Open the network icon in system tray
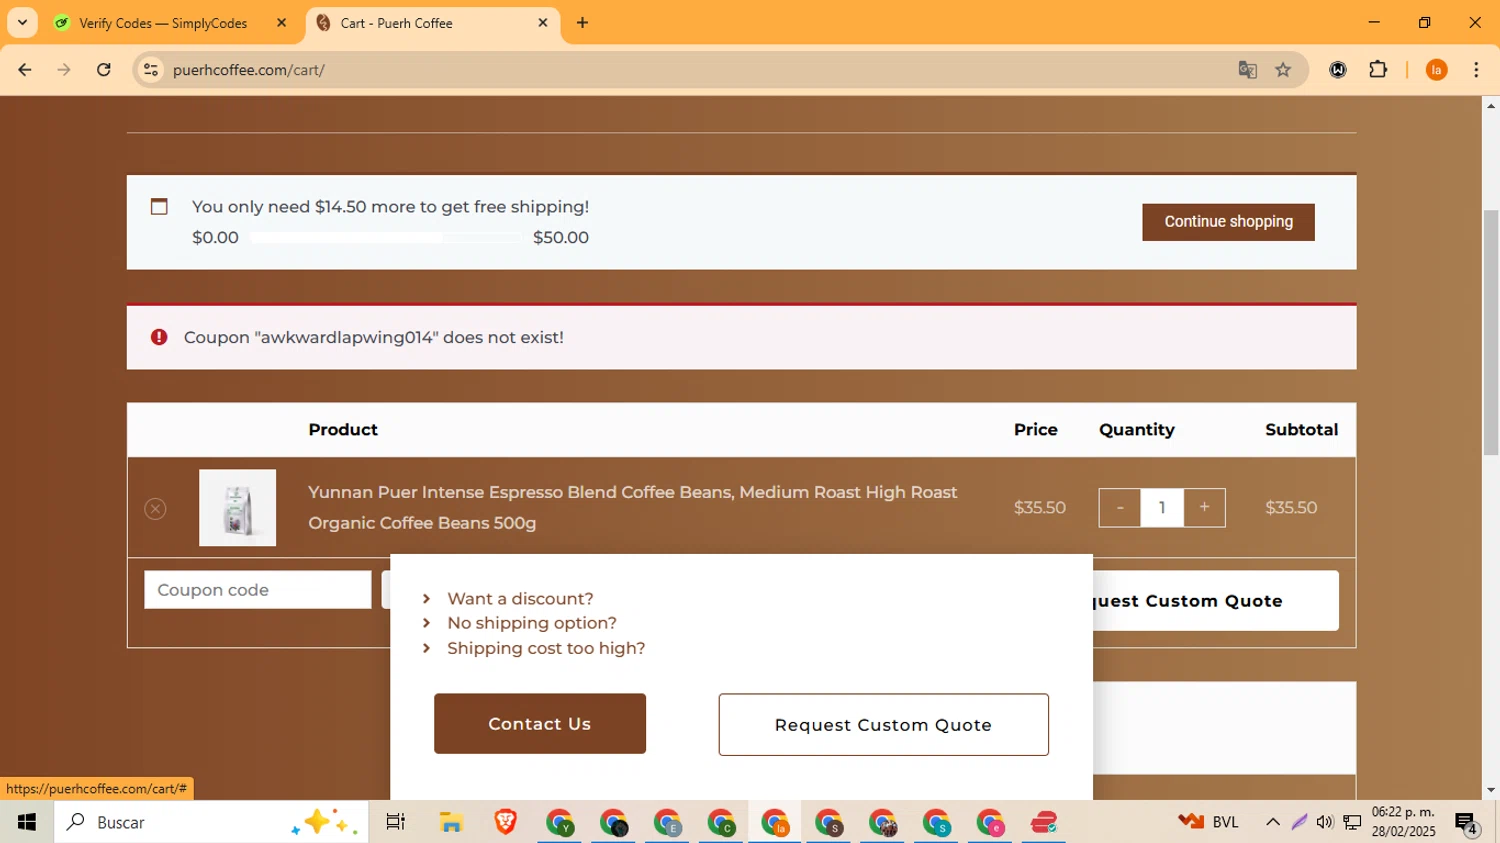1500x843 pixels. pyautogui.click(x=1352, y=822)
